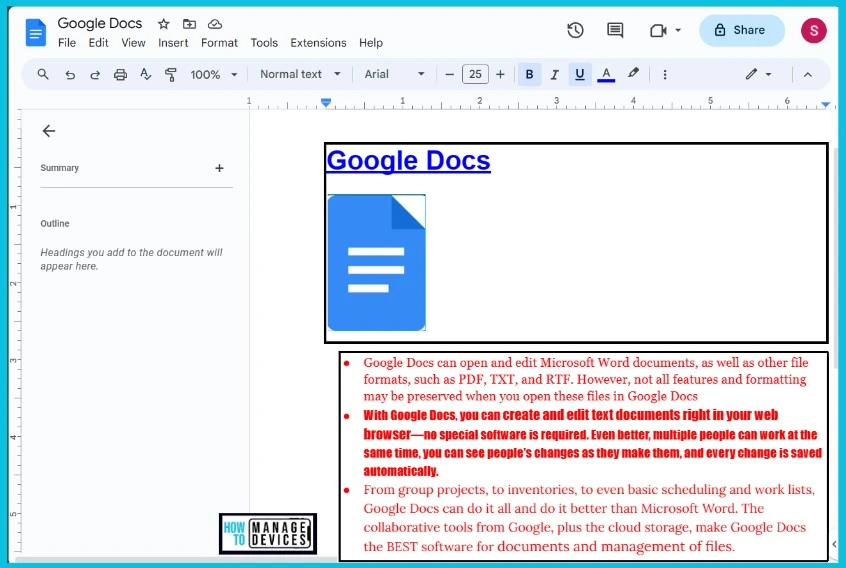Run spelling and grammar check

[145, 74]
